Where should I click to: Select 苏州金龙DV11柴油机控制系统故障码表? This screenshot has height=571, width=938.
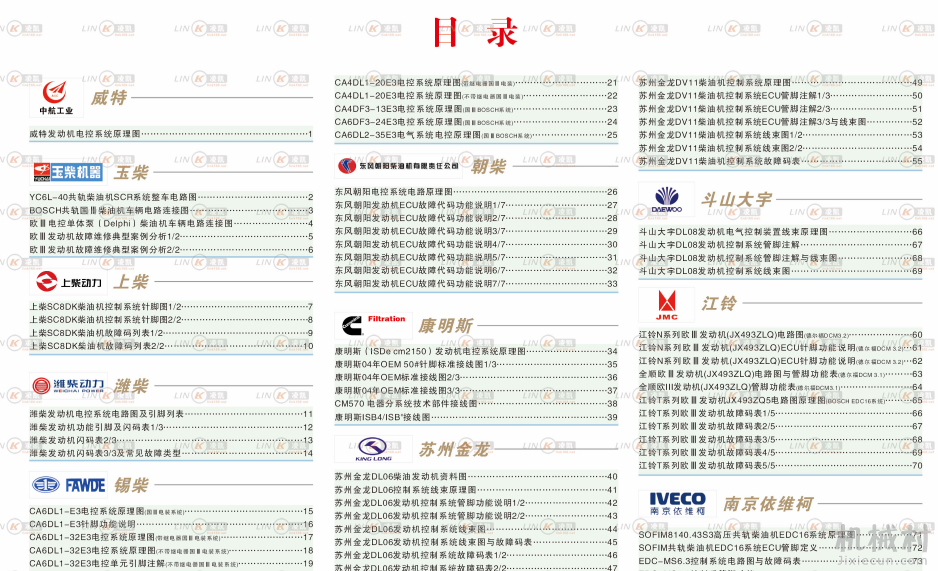[x=781, y=161]
